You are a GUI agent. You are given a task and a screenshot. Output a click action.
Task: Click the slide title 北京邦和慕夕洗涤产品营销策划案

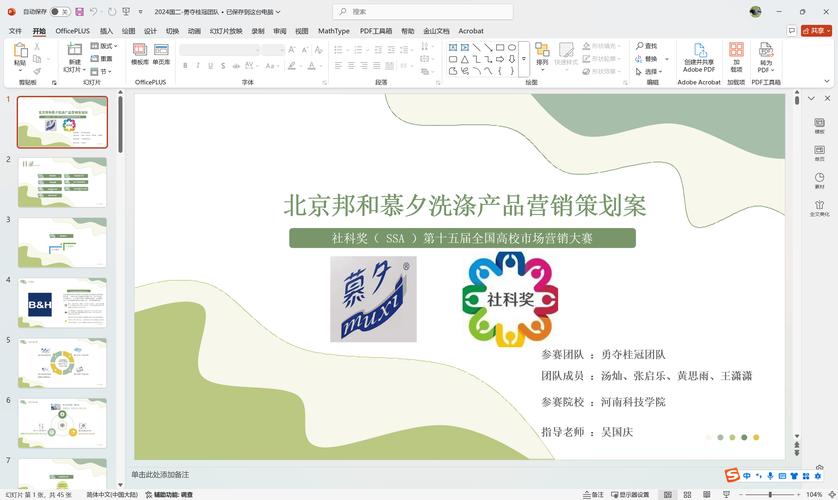[465, 206]
